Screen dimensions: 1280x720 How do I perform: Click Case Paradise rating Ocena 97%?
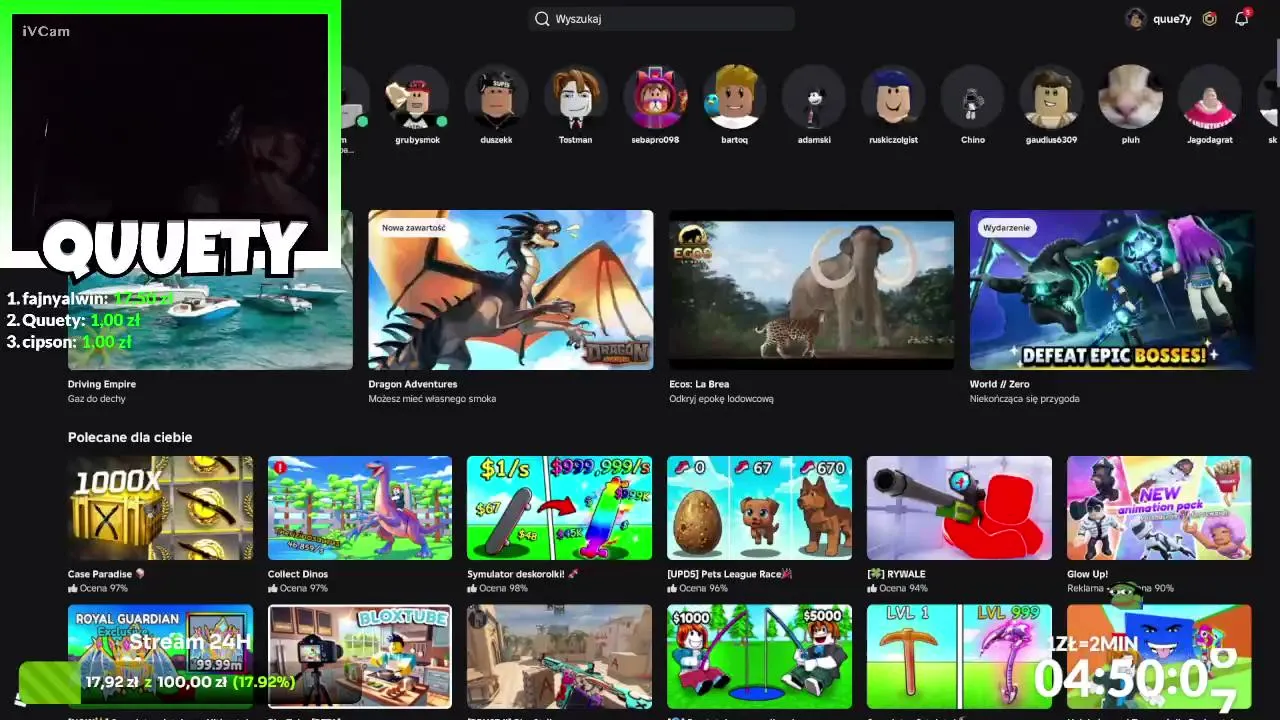point(98,588)
